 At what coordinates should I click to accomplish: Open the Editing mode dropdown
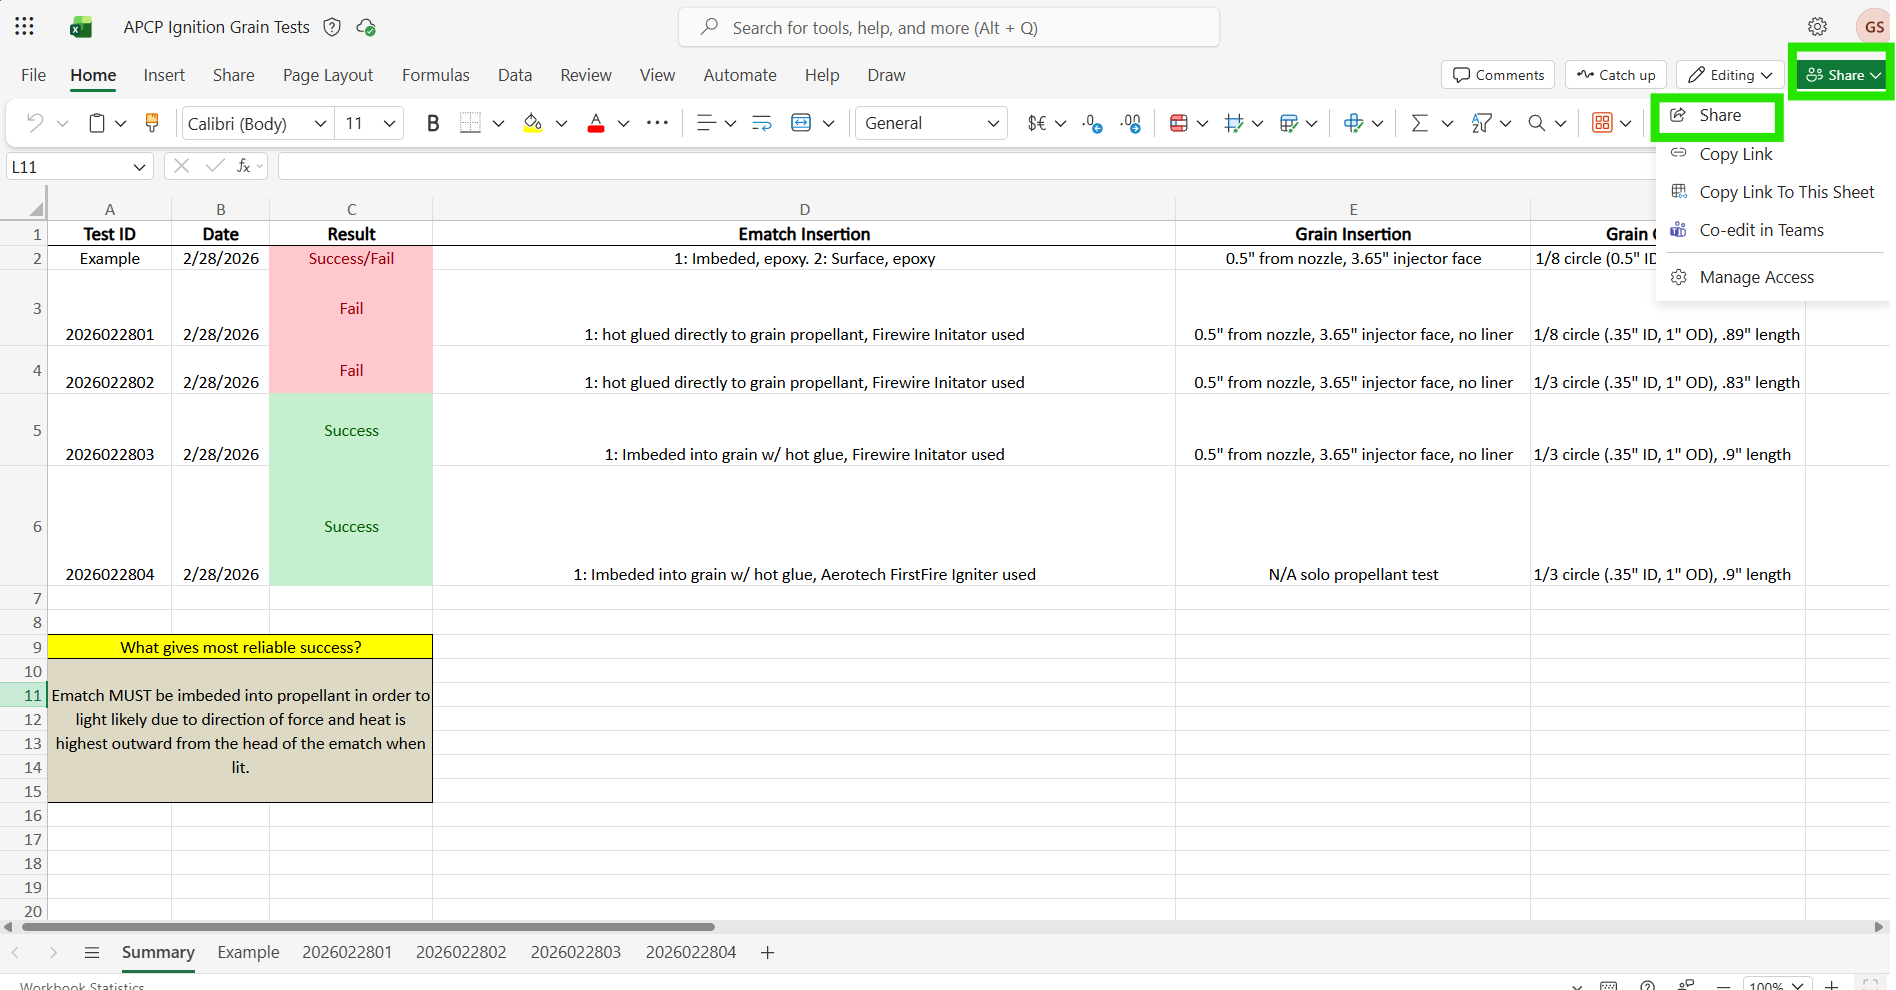(x=1730, y=75)
